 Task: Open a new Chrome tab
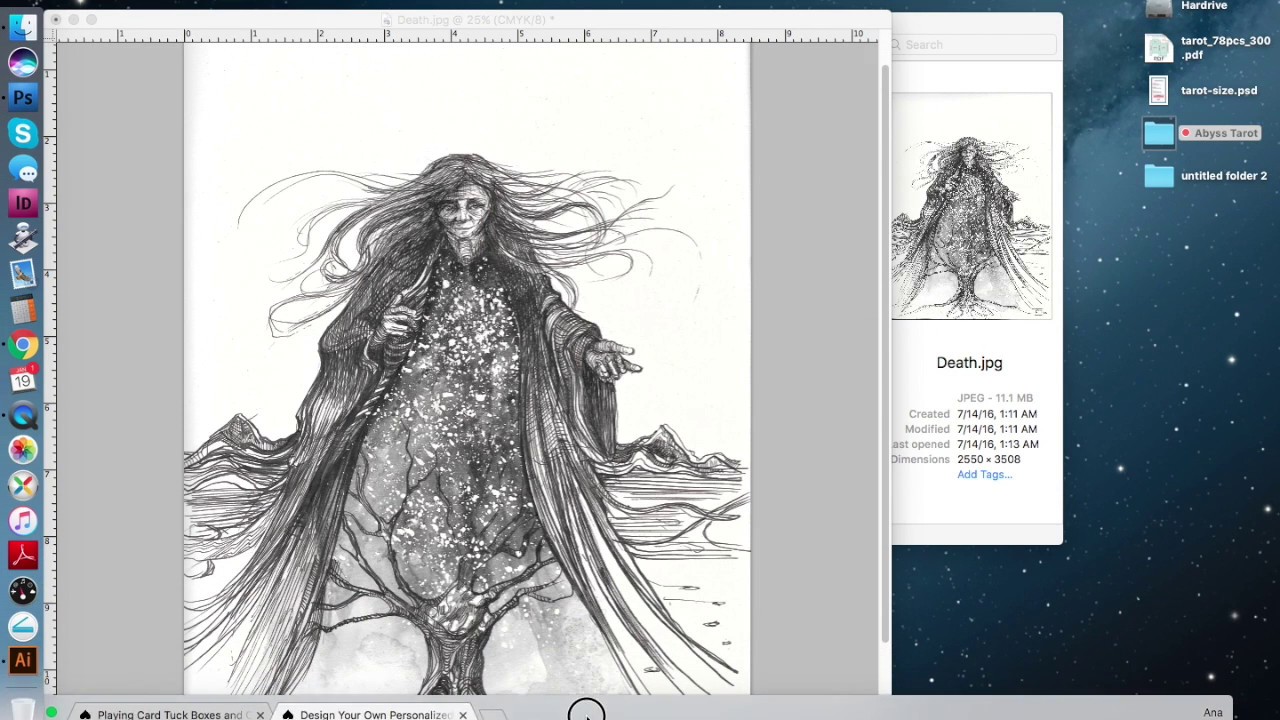click(x=492, y=714)
